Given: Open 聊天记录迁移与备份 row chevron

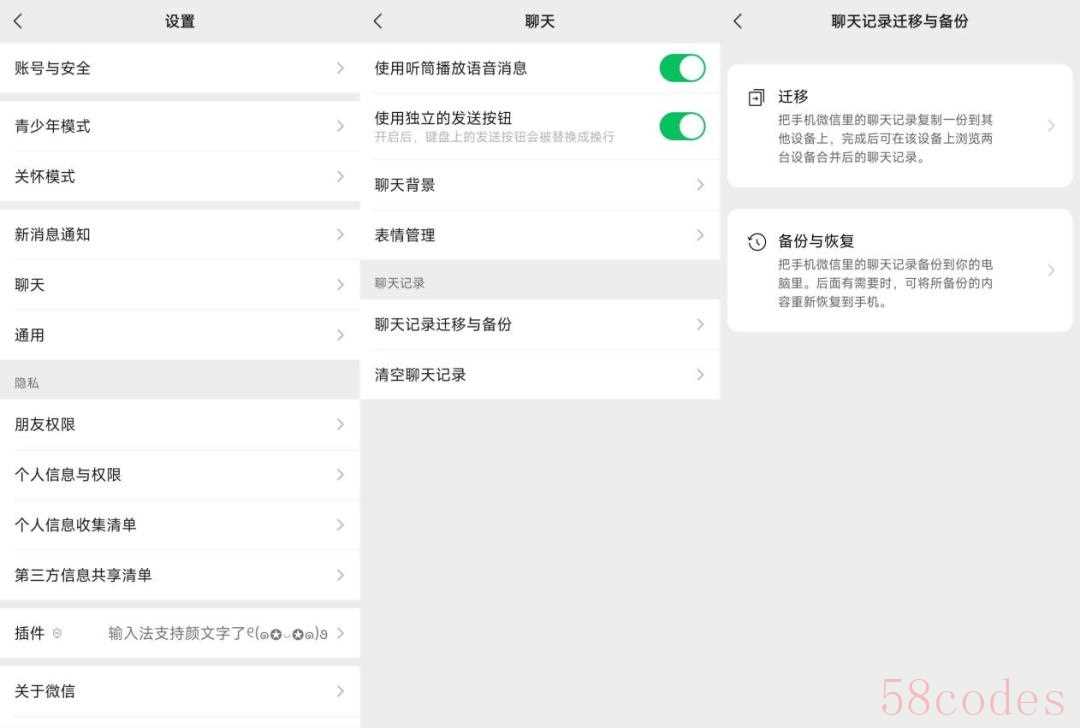Looking at the screenshot, I should [x=700, y=324].
